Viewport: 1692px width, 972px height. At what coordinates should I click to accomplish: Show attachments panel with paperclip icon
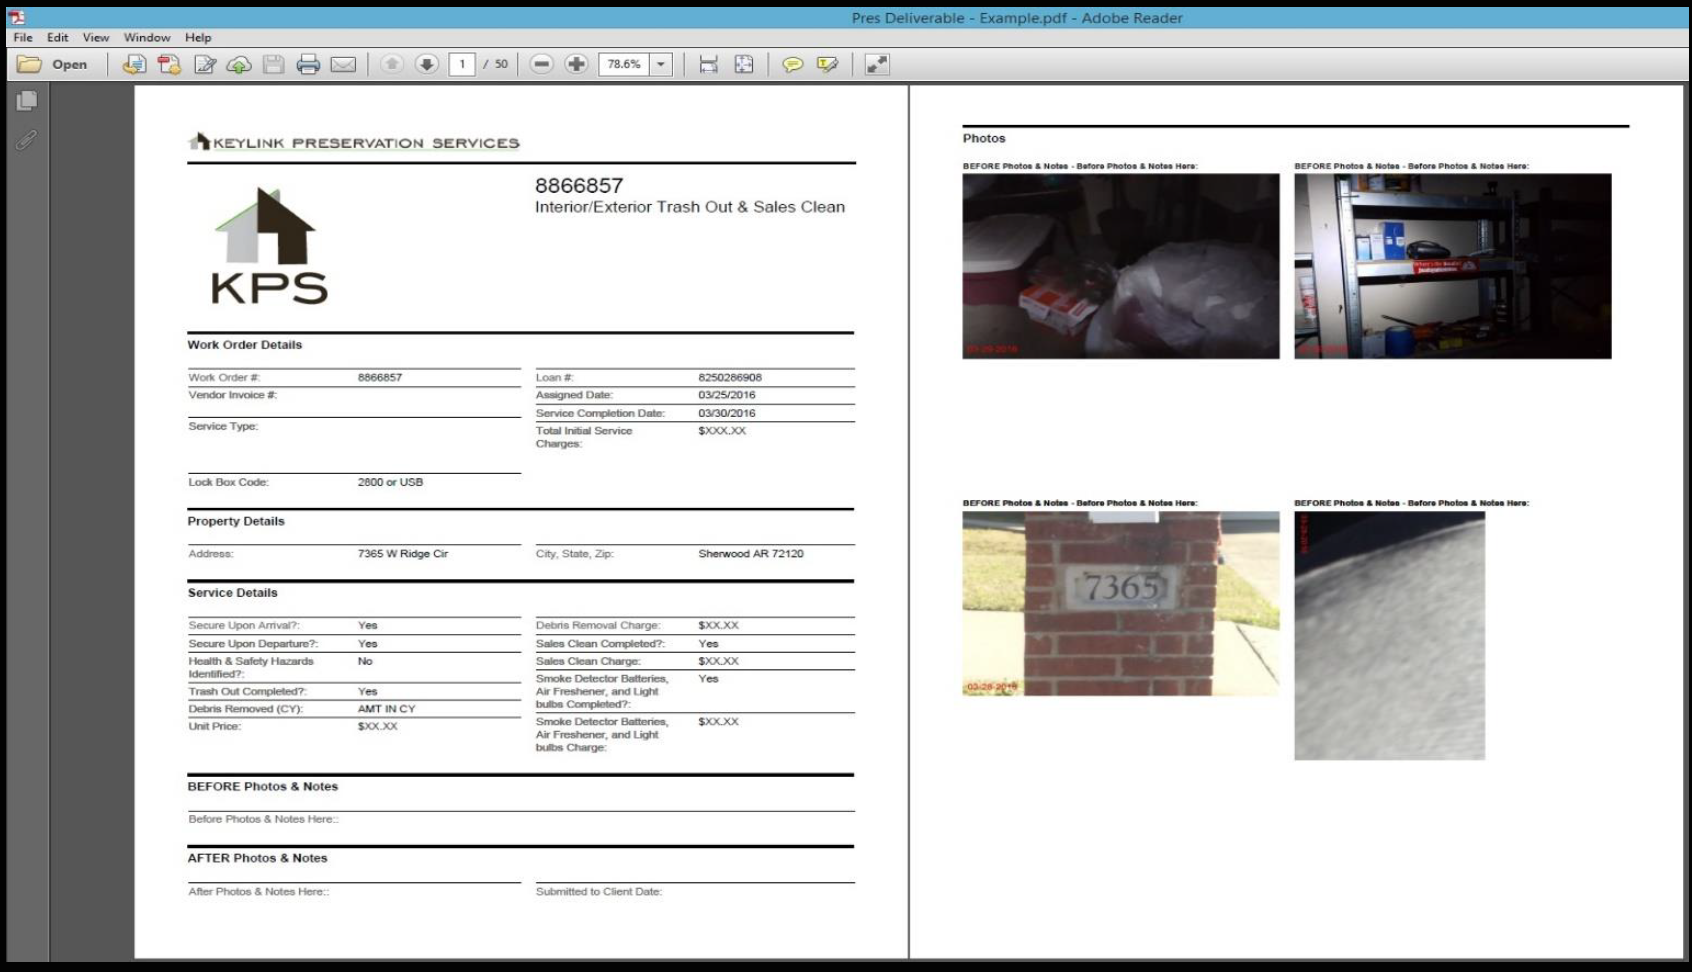tap(27, 140)
